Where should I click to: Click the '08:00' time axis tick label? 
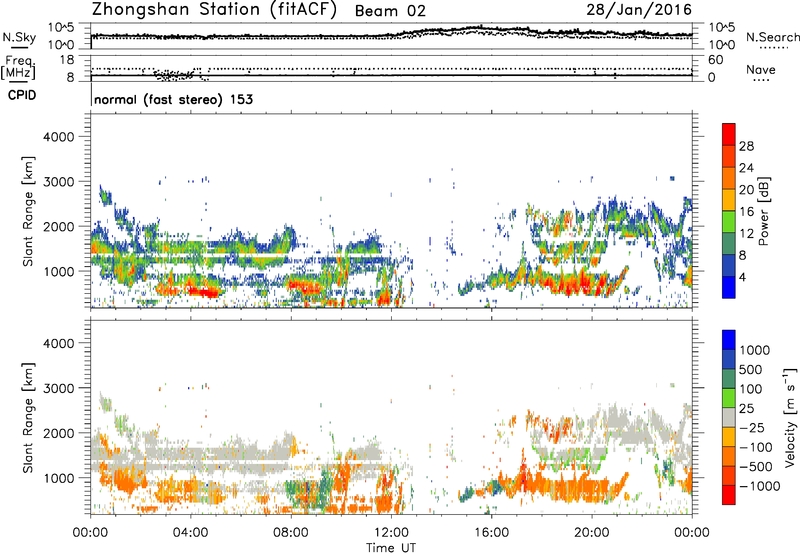click(291, 532)
